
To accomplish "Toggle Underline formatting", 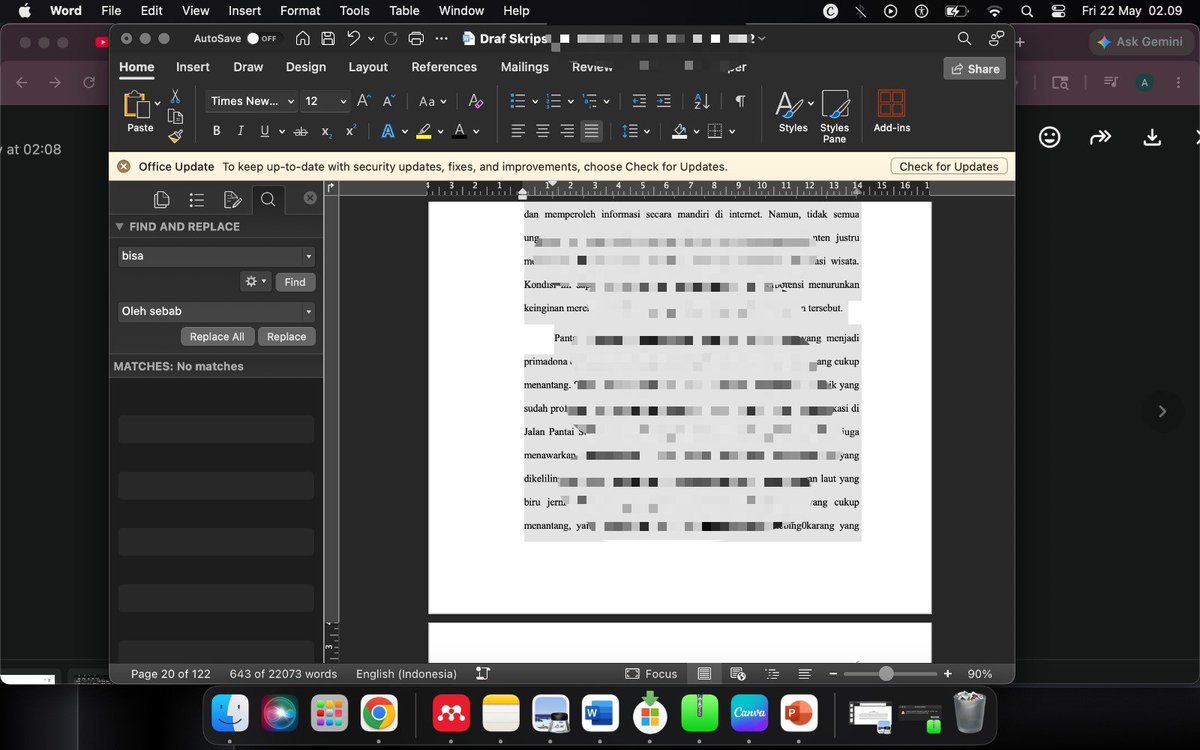I will click(x=265, y=131).
